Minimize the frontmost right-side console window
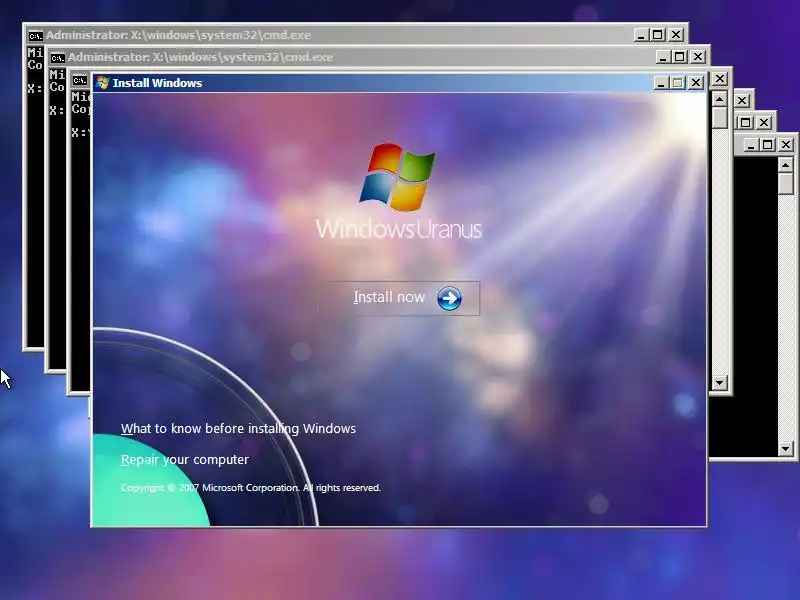This screenshot has width=800, height=600. tap(750, 145)
